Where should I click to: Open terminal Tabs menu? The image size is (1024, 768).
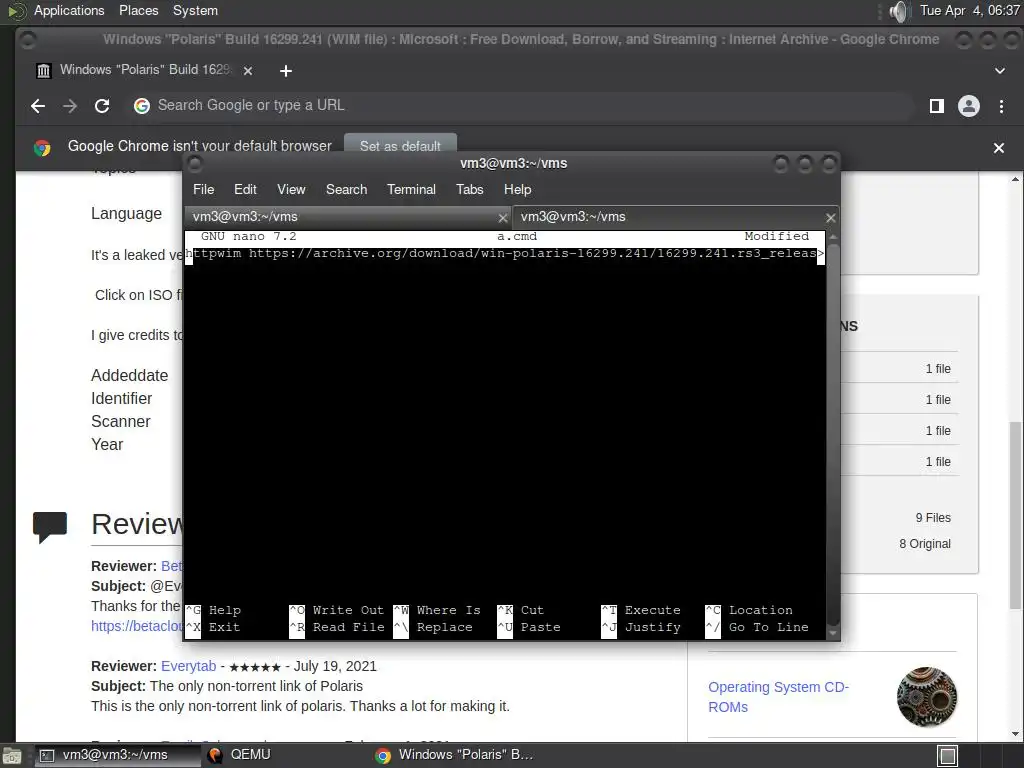pyautogui.click(x=470, y=189)
